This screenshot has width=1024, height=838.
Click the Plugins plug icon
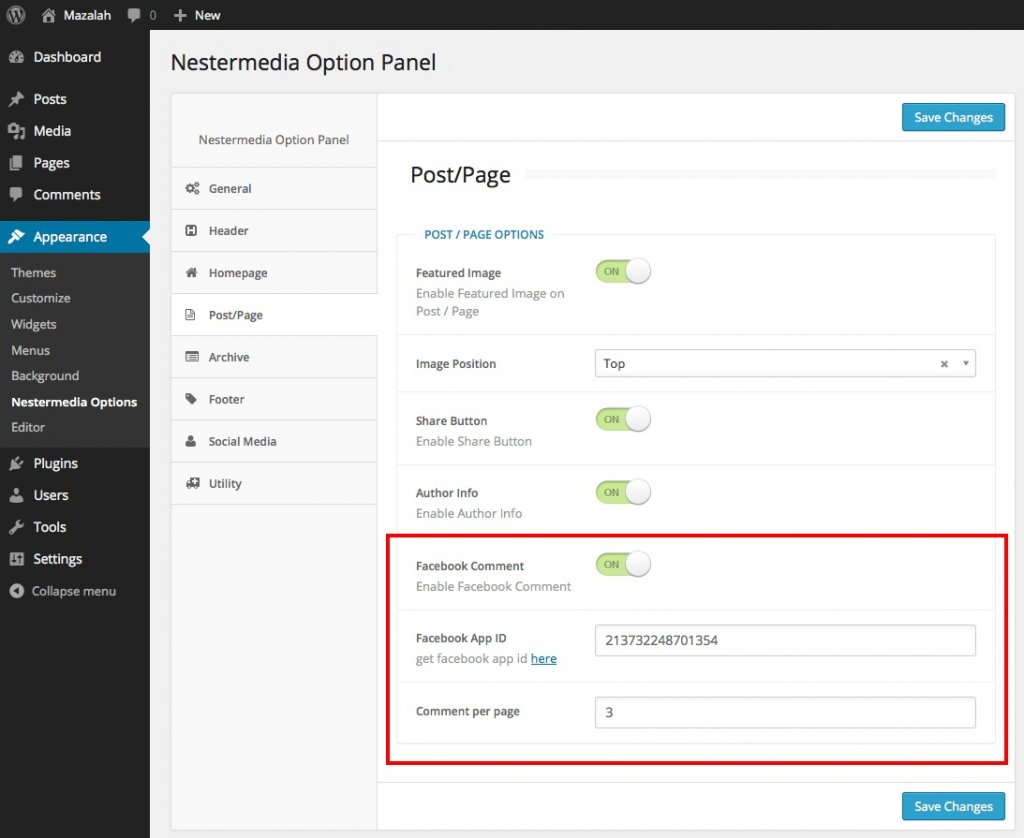[16, 464]
